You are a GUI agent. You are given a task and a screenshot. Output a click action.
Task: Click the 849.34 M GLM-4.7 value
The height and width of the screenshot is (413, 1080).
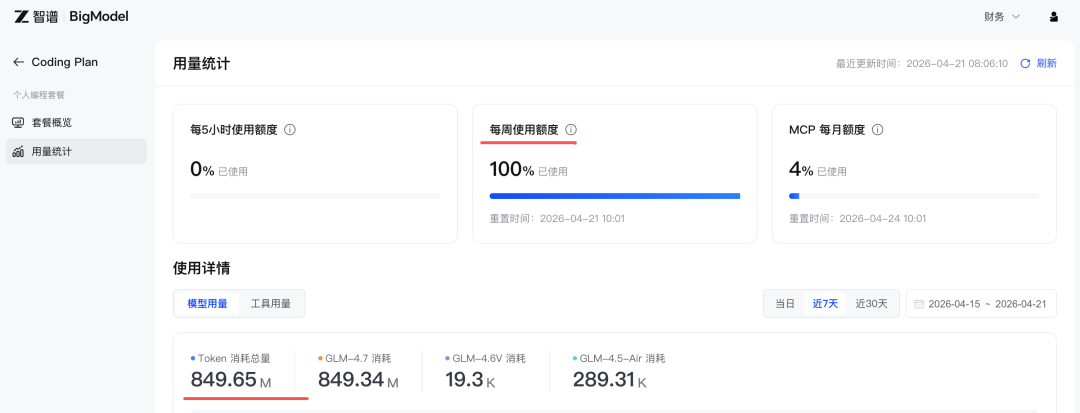(x=358, y=379)
